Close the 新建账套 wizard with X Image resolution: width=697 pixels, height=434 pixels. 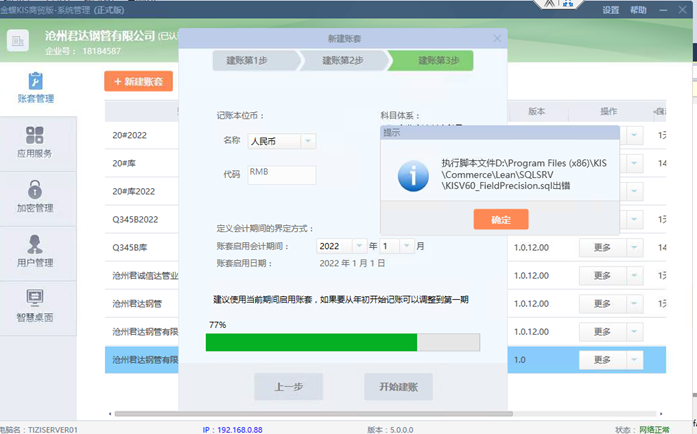497,39
